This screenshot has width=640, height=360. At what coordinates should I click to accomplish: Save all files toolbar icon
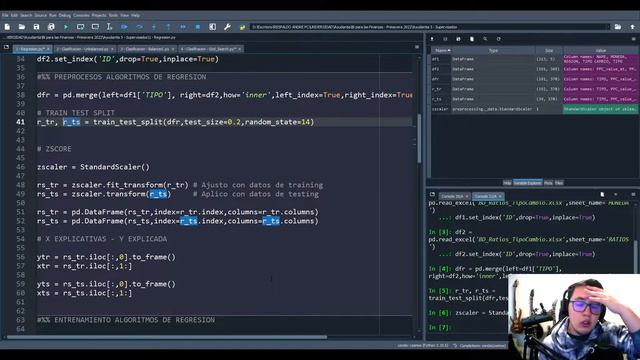(x=51, y=27)
